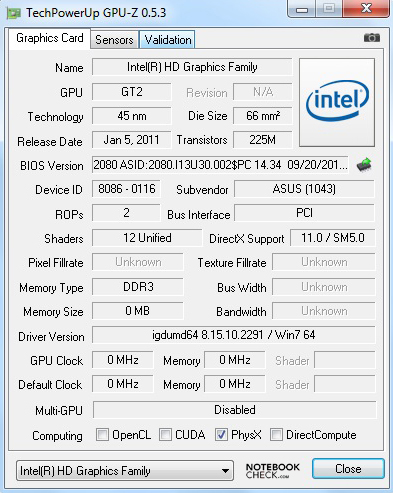
Task: Tick the DirectCompute checkbox
Action: 276,435
